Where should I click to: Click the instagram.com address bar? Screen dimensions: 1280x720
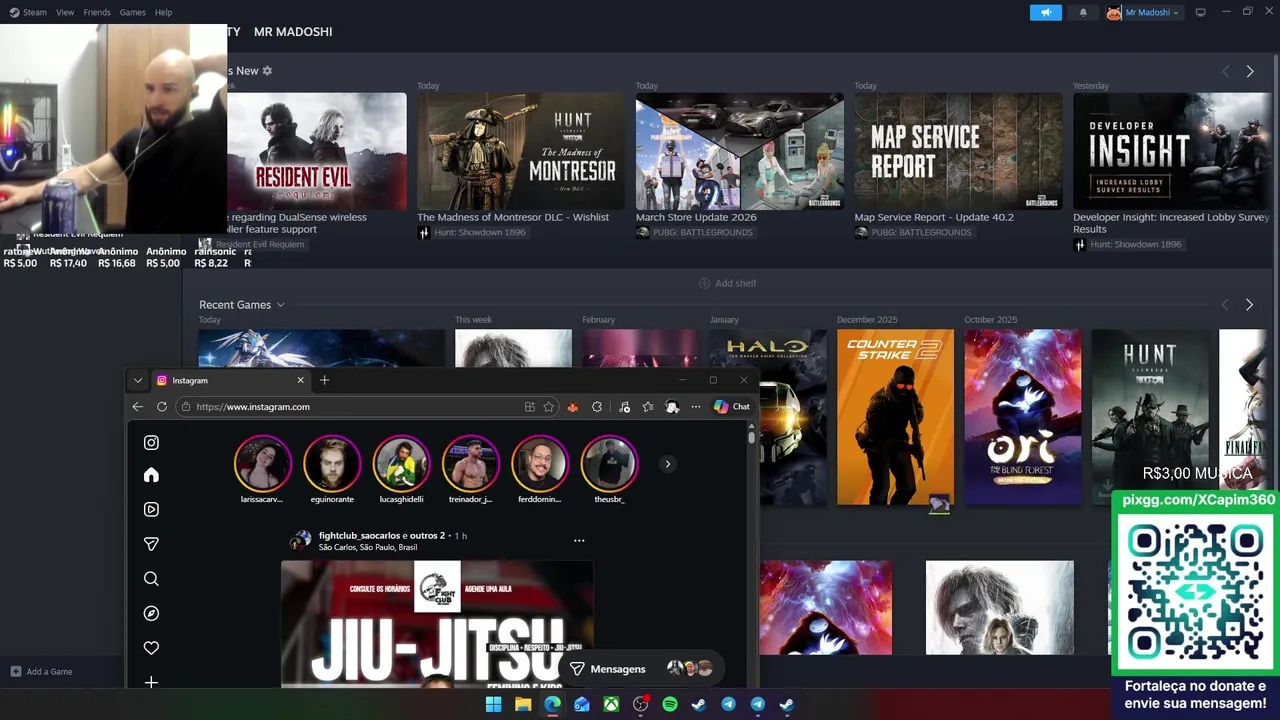(x=355, y=407)
